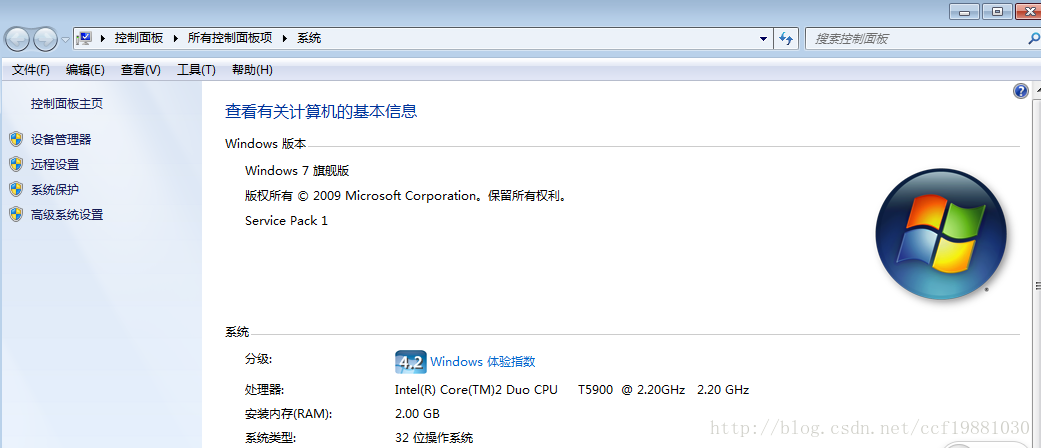Expand the arrow after 所有控制面板项 breadcrumb
This screenshot has width=1041, height=448.
[285, 38]
